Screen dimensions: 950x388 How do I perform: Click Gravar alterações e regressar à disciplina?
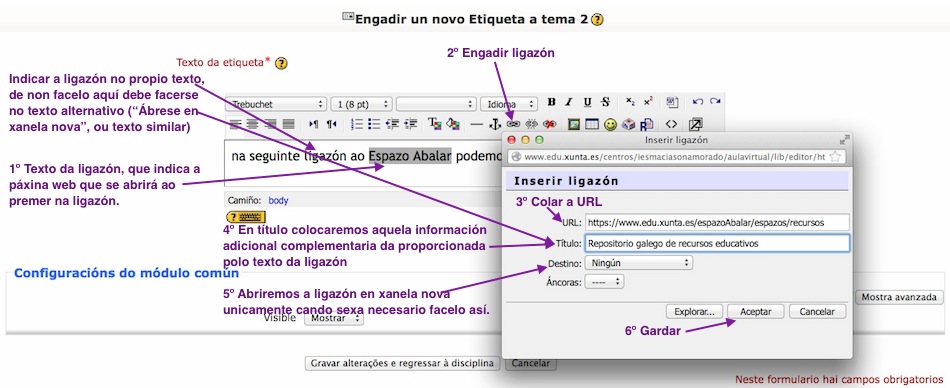402,364
